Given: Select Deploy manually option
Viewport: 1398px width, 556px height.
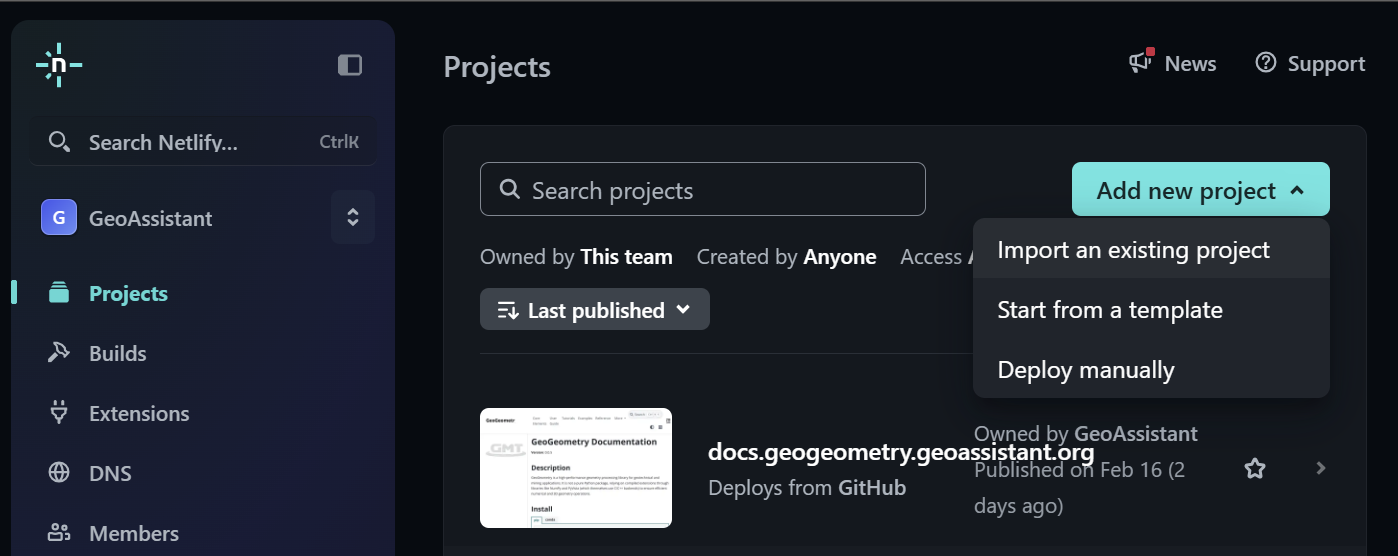Looking at the screenshot, I should tap(1086, 370).
